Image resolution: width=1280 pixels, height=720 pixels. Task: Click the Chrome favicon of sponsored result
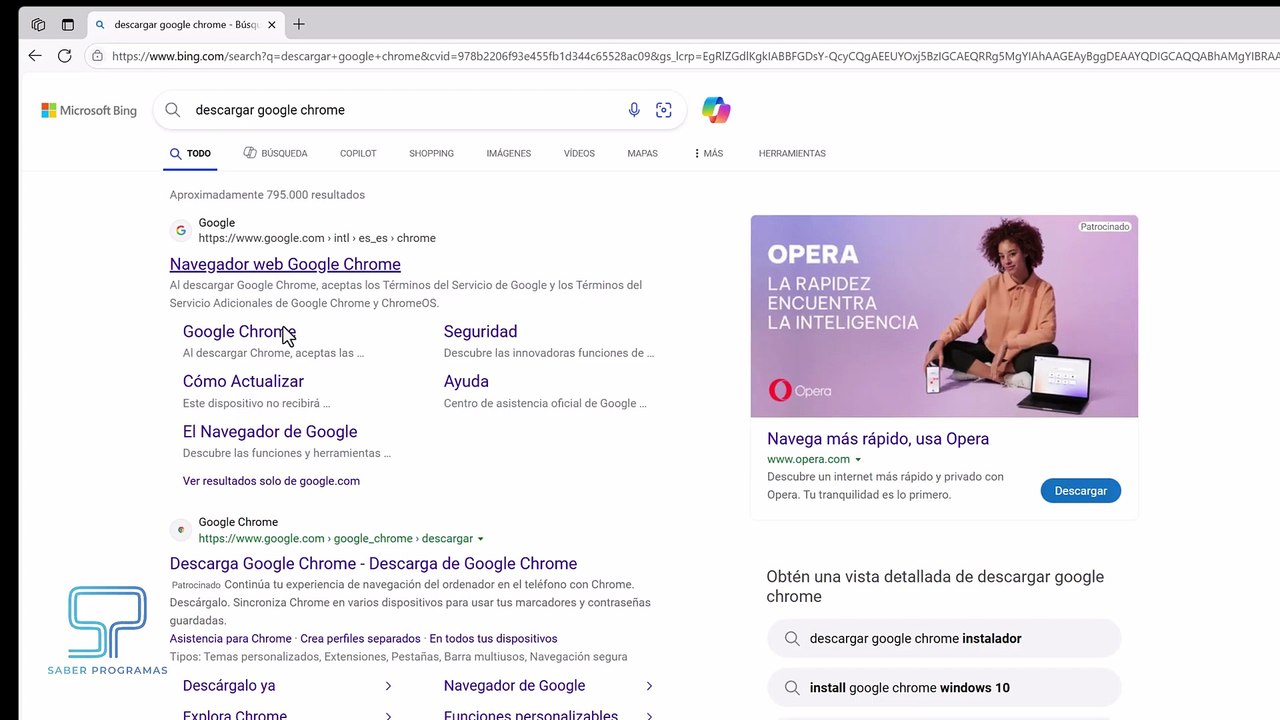(x=181, y=530)
